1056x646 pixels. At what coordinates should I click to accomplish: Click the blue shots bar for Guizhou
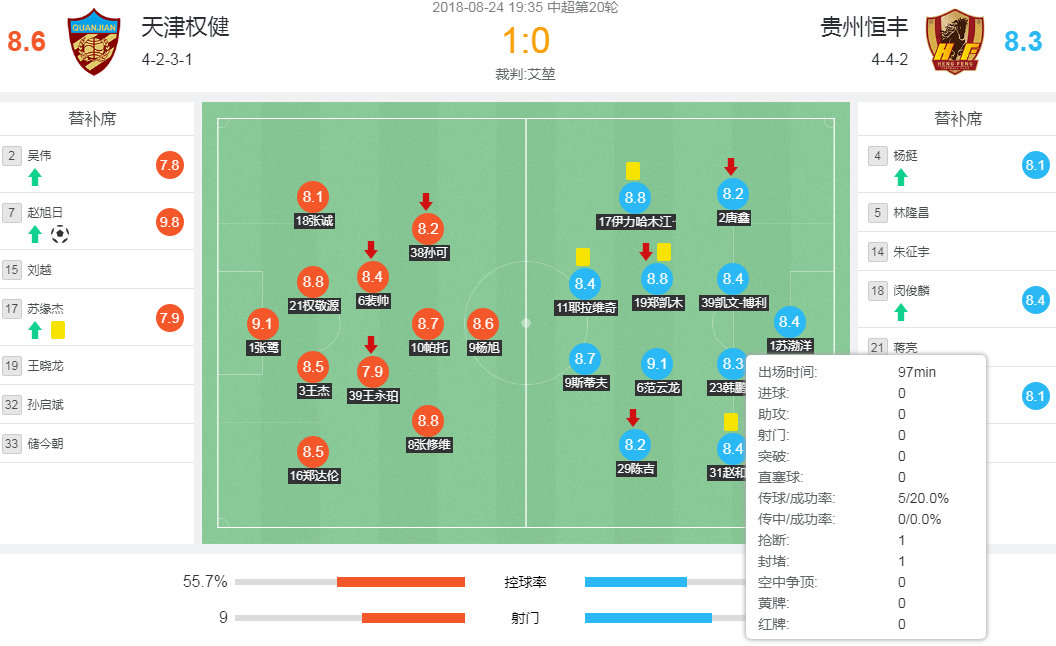(x=648, y=618)
